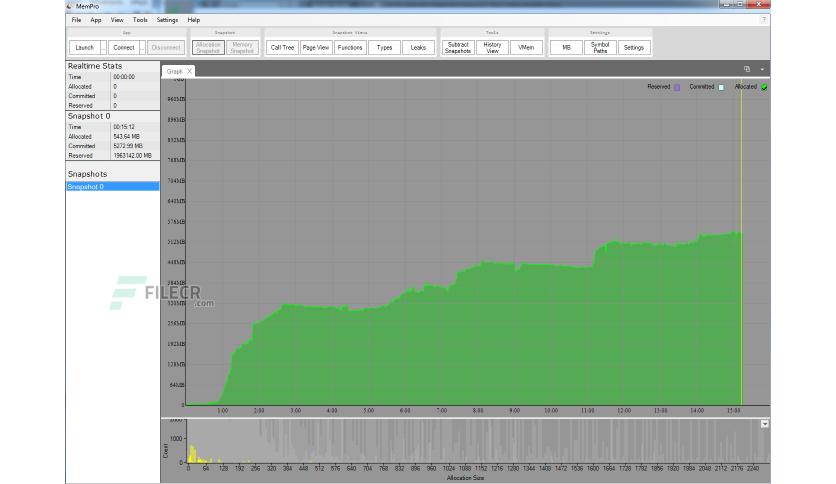Open the Functions view

[350, 47]
